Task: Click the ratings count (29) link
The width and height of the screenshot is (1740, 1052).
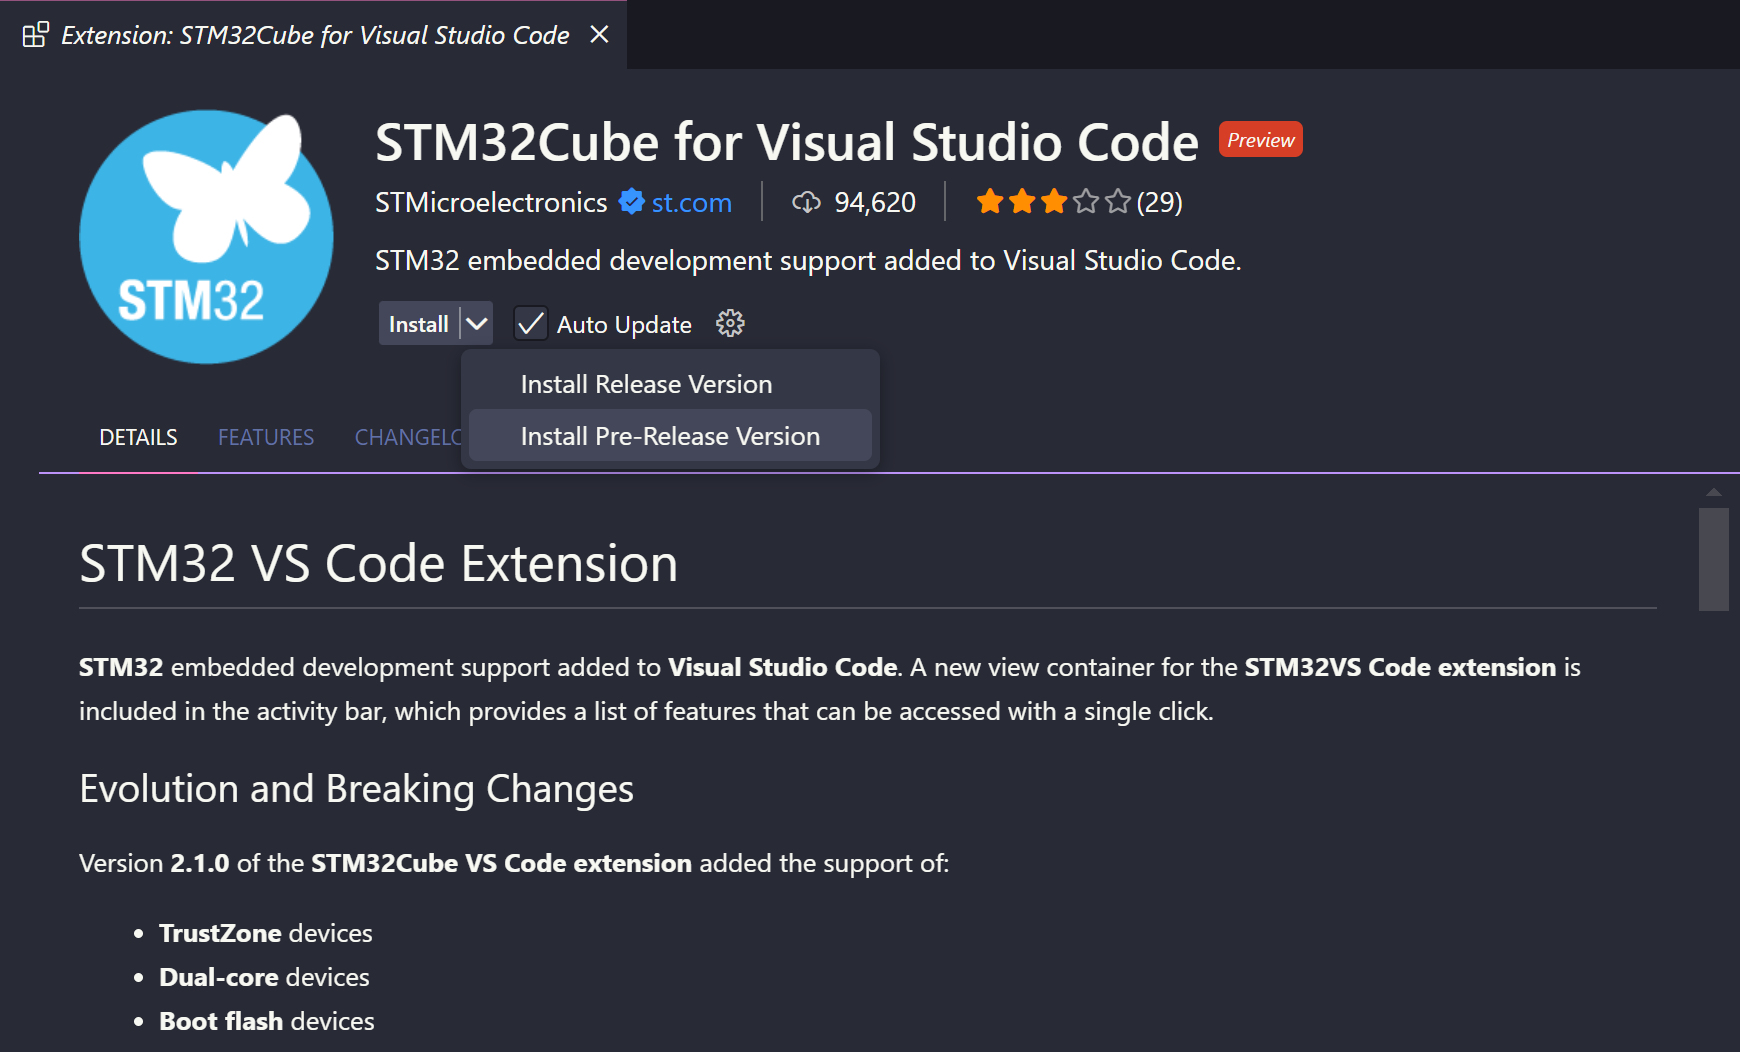Action: tap(1159, 201)
